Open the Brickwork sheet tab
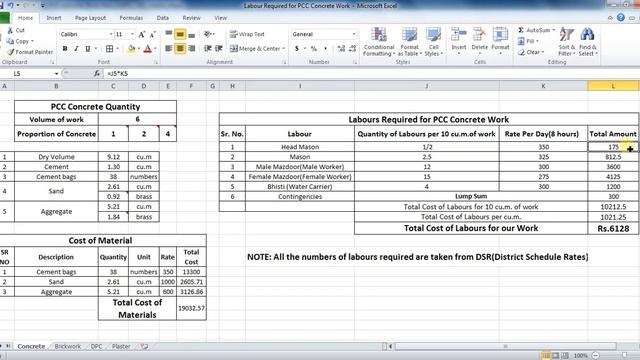The height and width of the screenshot is (360, 640). click(68, 346)
